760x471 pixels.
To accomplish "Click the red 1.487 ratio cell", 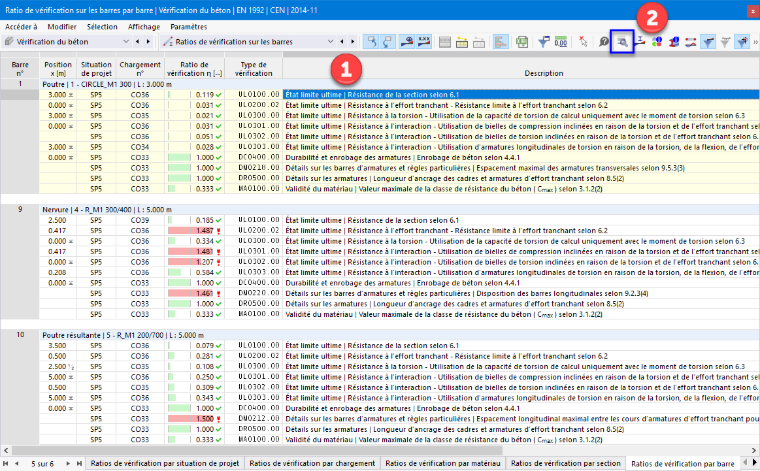I will point(194,231).
